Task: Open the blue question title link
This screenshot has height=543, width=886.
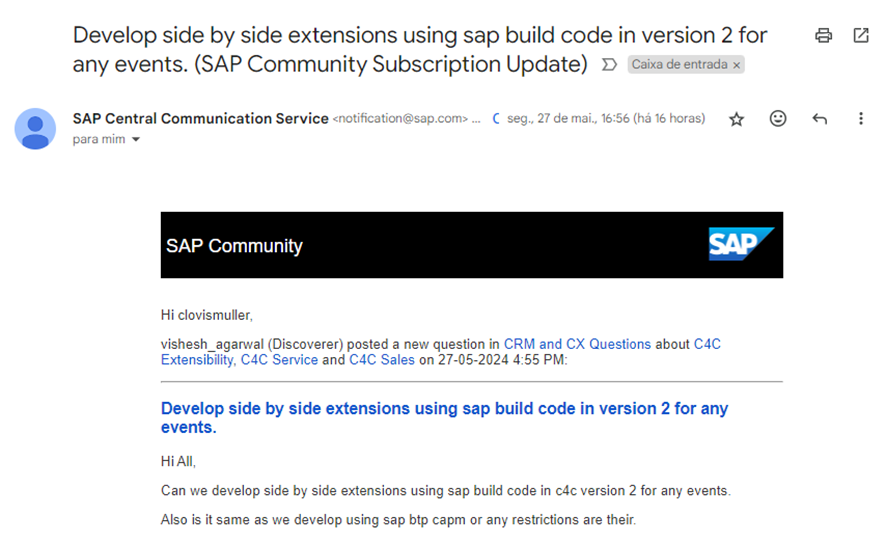Action: point(444,418)
